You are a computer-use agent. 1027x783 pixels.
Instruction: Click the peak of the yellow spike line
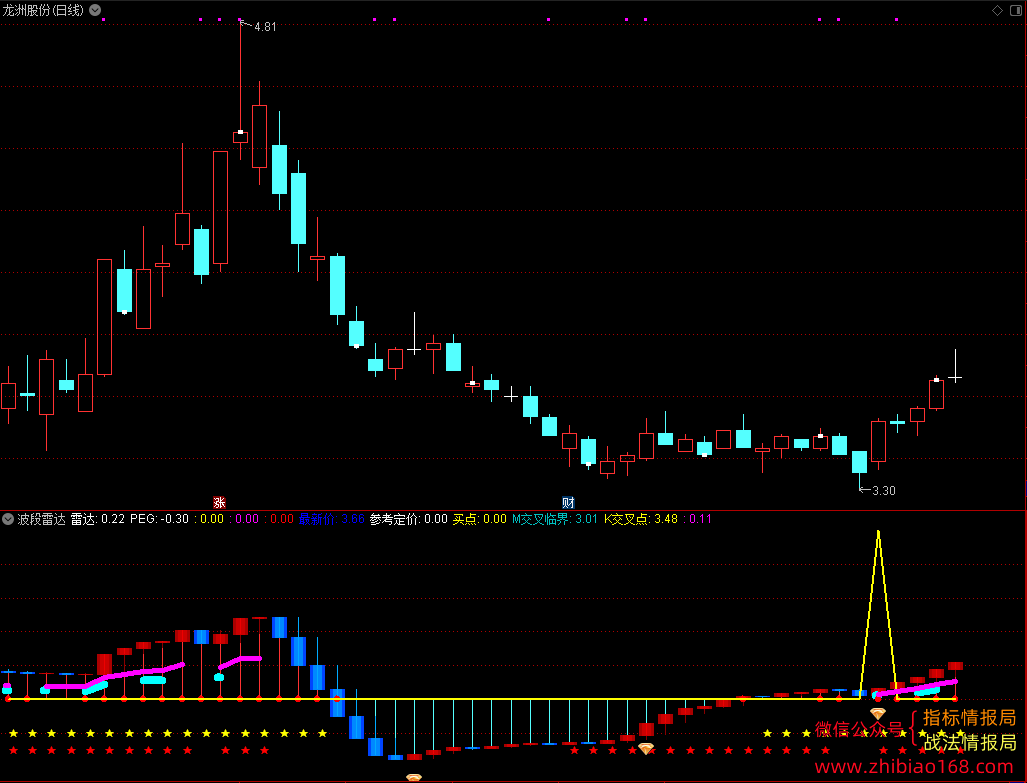[x=878, y=532]
